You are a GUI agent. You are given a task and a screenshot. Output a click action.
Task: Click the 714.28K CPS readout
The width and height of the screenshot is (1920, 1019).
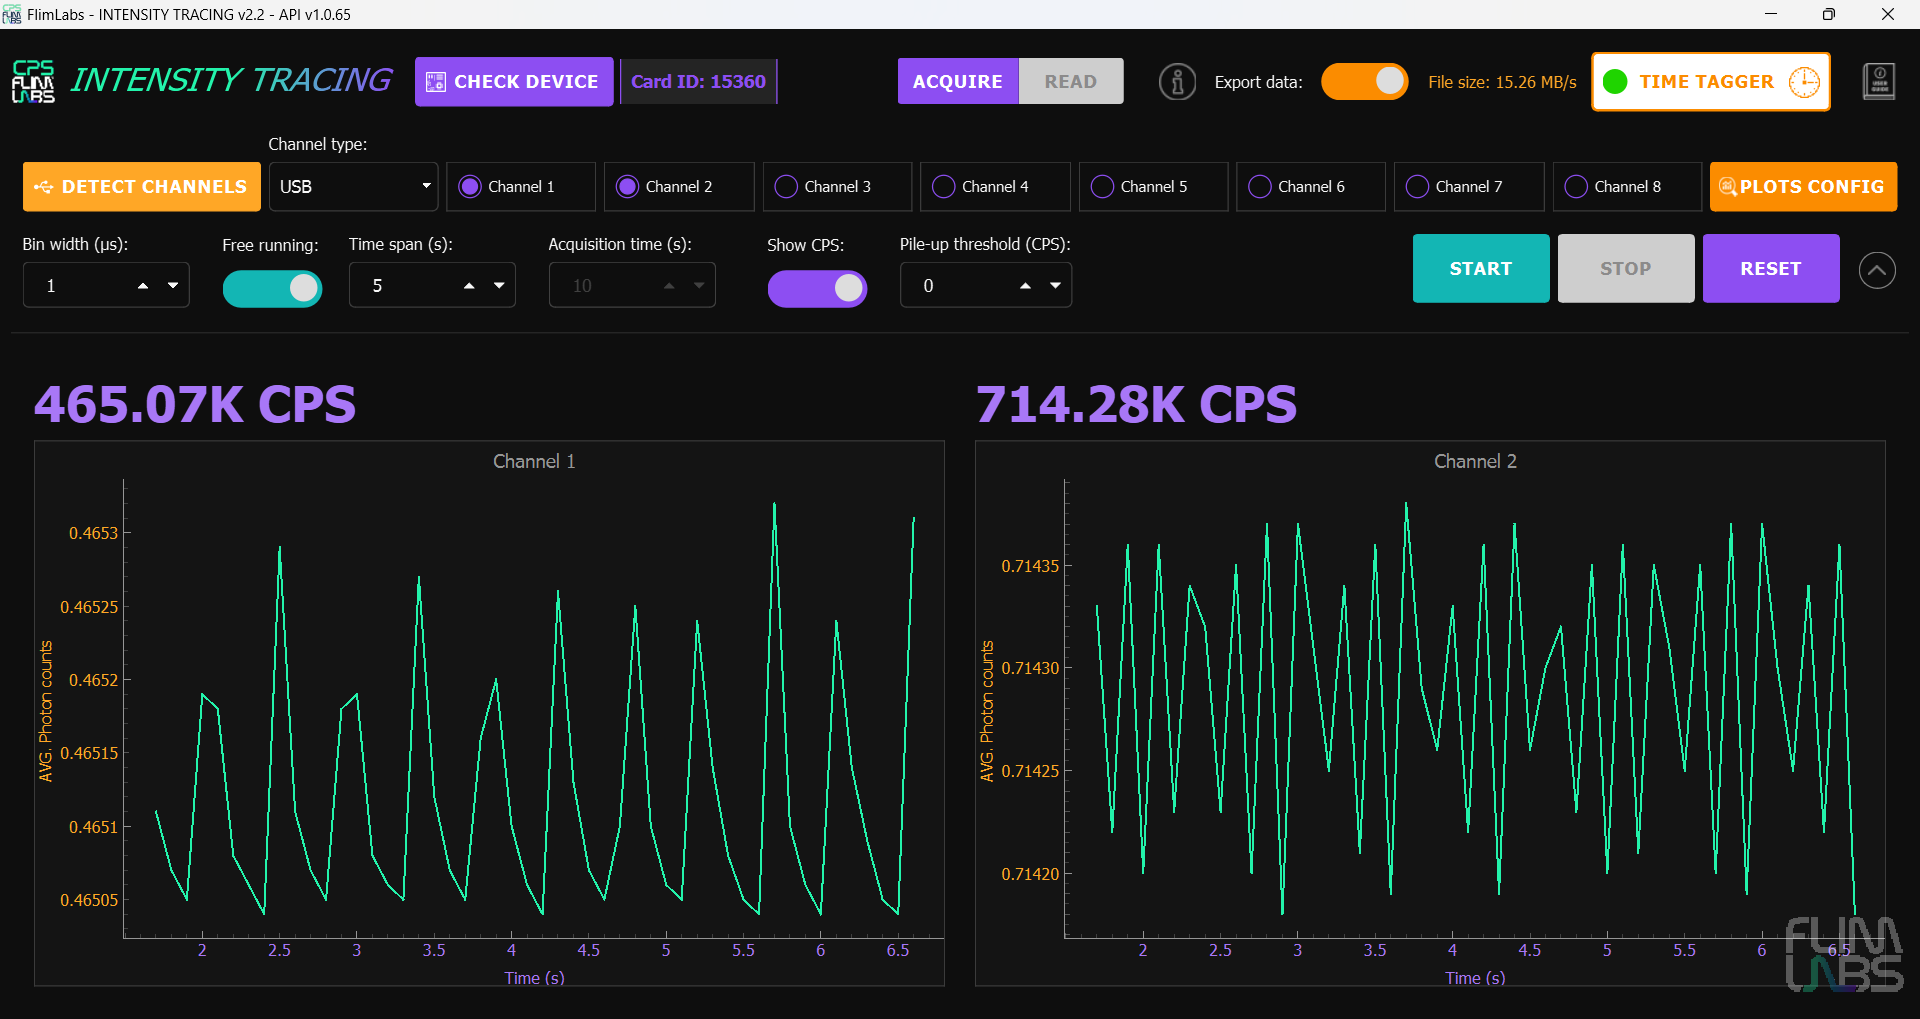point(1136,405)
